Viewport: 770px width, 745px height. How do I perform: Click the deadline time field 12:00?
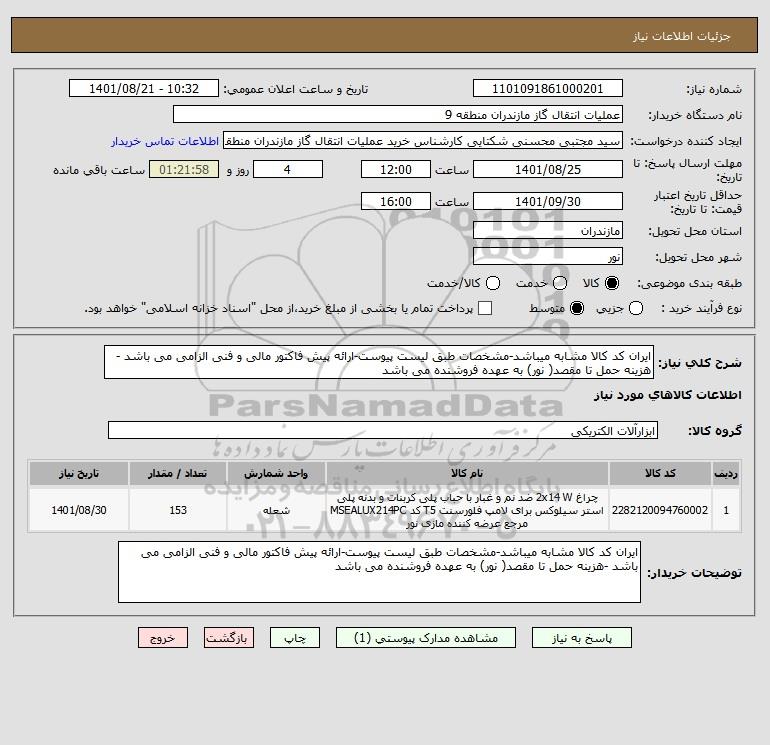396,170
